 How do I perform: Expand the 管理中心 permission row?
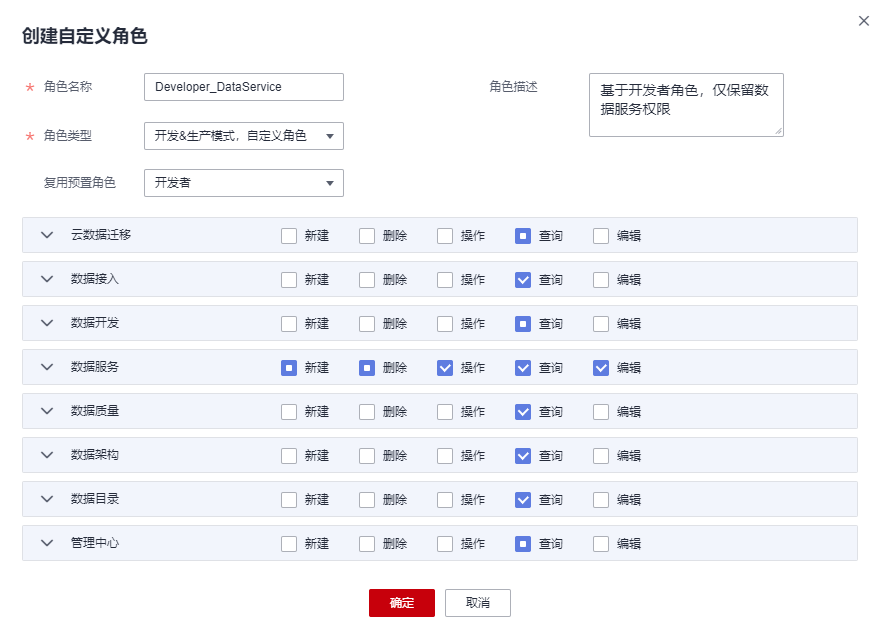(47, 544)
